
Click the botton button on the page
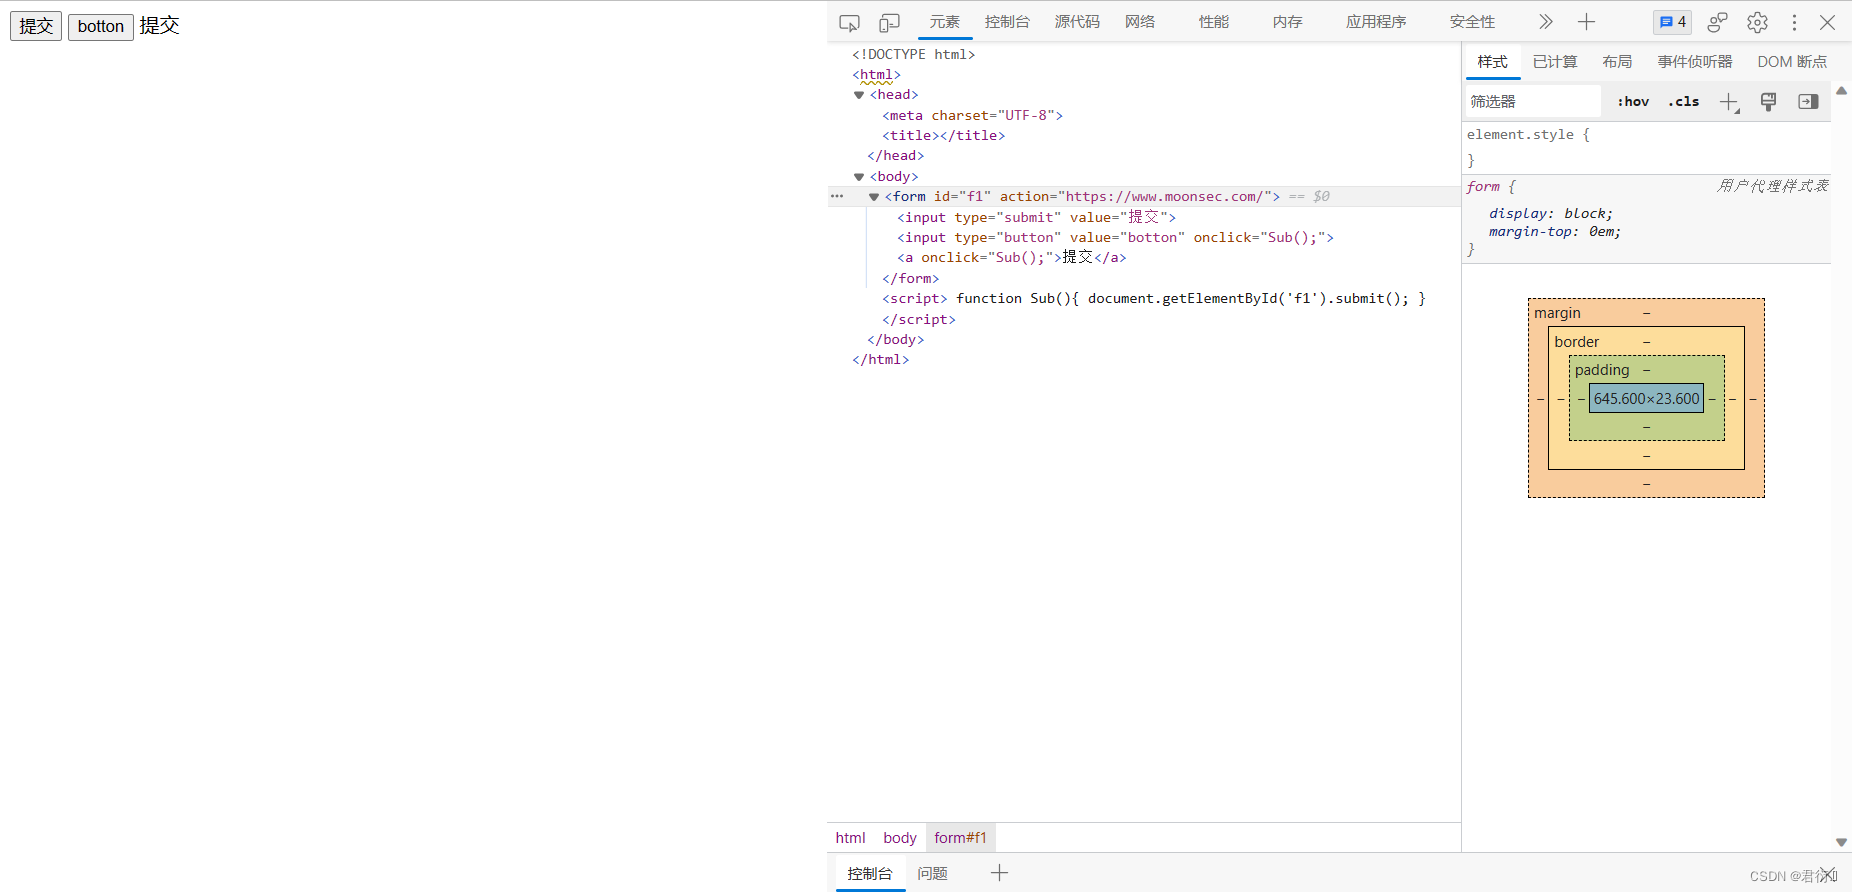coord(101,26)
